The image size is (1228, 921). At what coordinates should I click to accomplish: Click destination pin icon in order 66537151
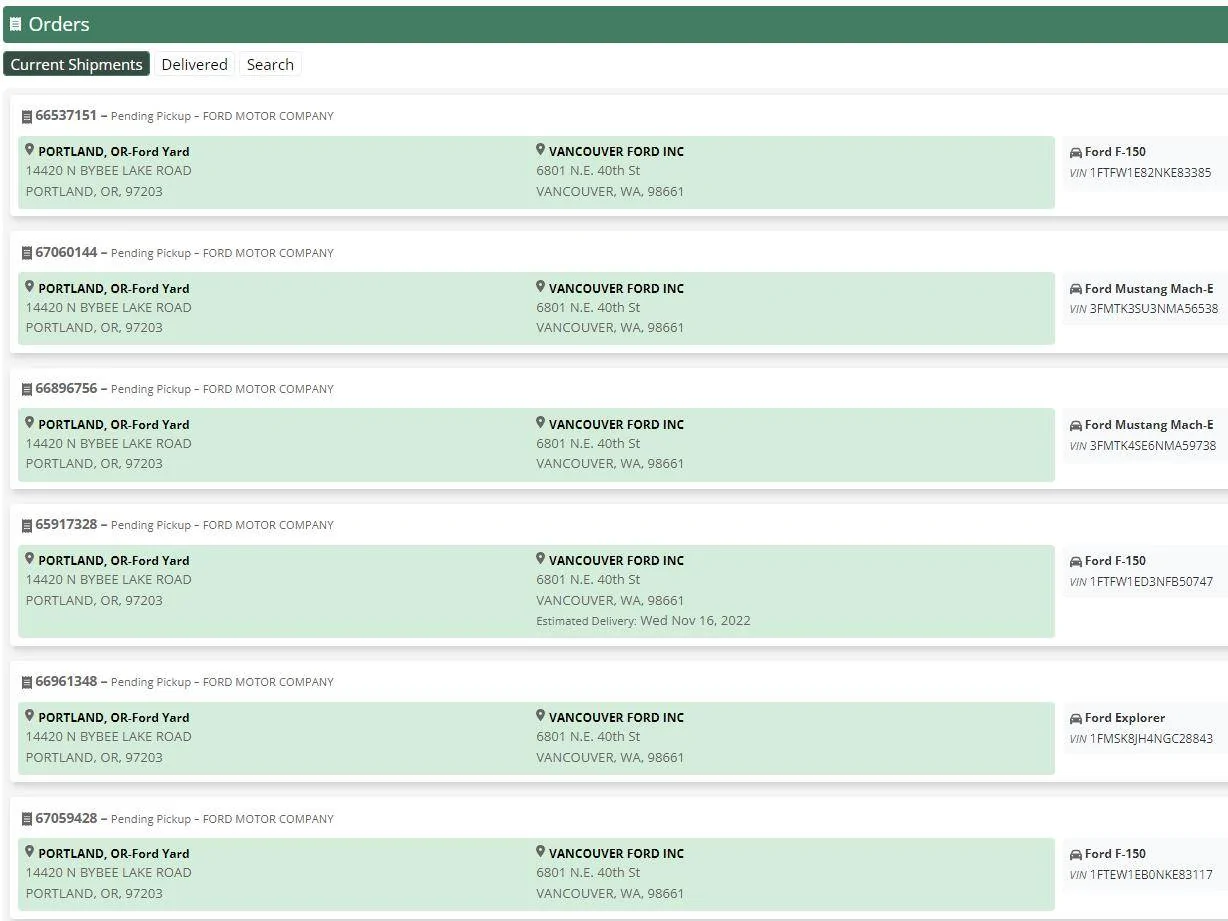[x=540, y=150]
